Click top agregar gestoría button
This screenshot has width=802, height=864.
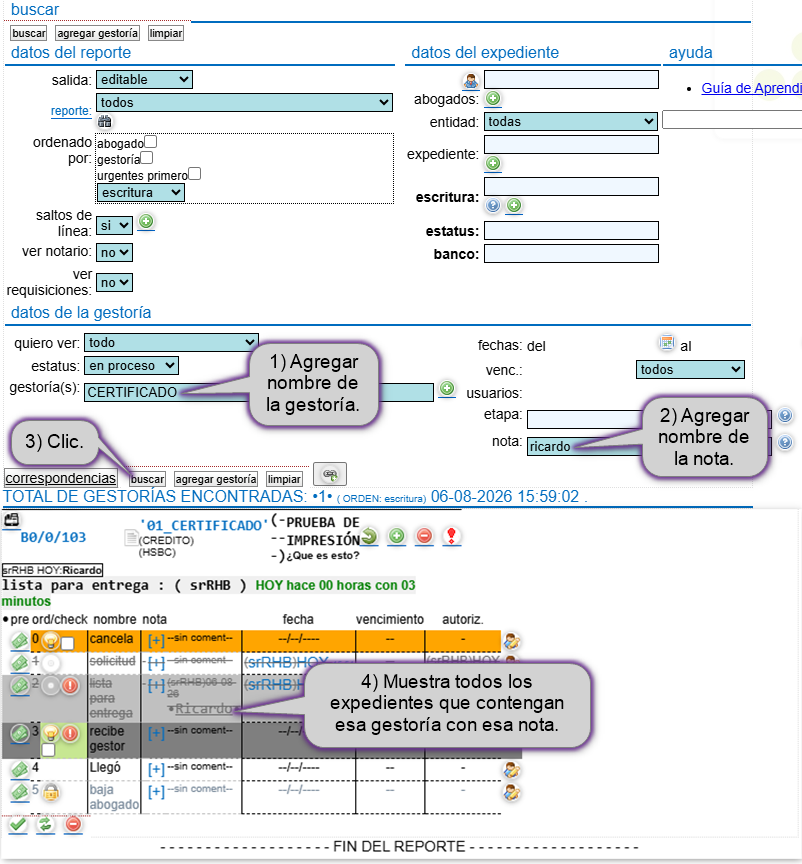(x=98, y=33)
